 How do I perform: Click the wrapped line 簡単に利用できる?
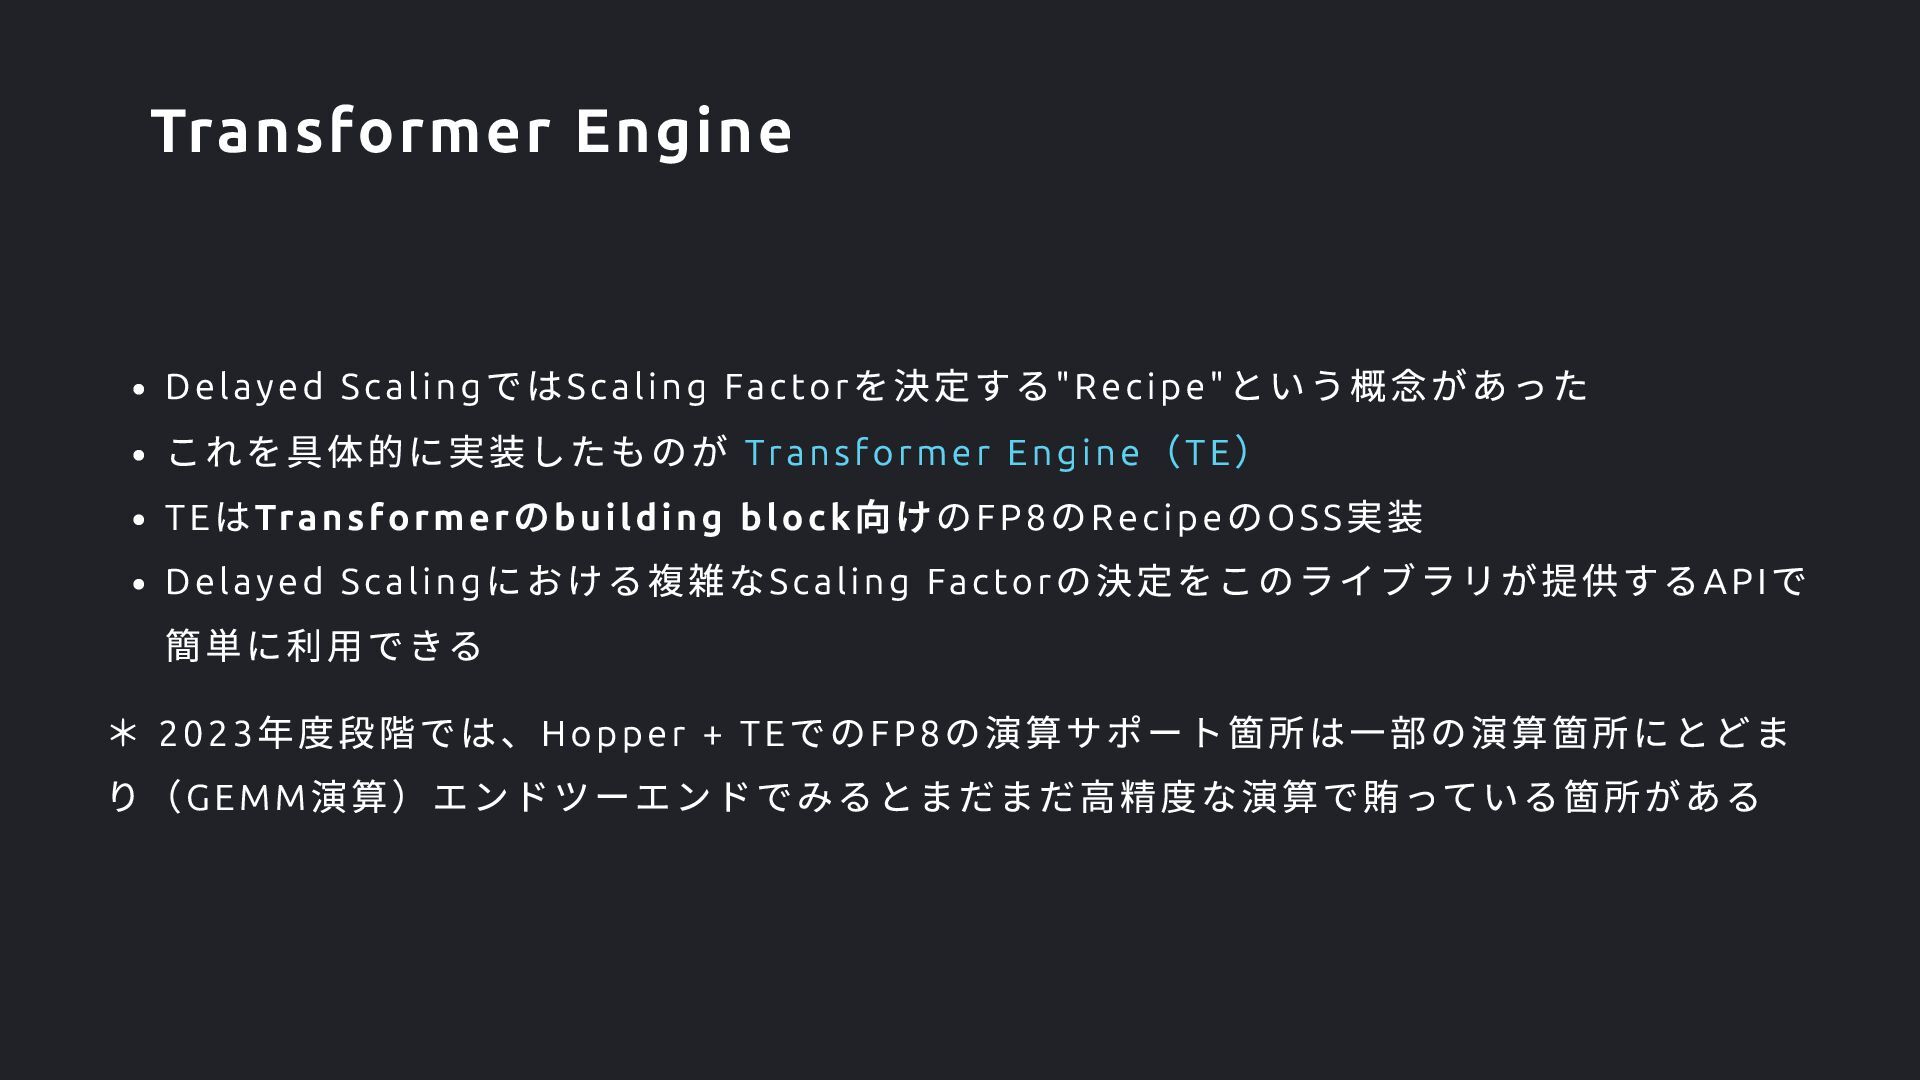tap(325, 646)
